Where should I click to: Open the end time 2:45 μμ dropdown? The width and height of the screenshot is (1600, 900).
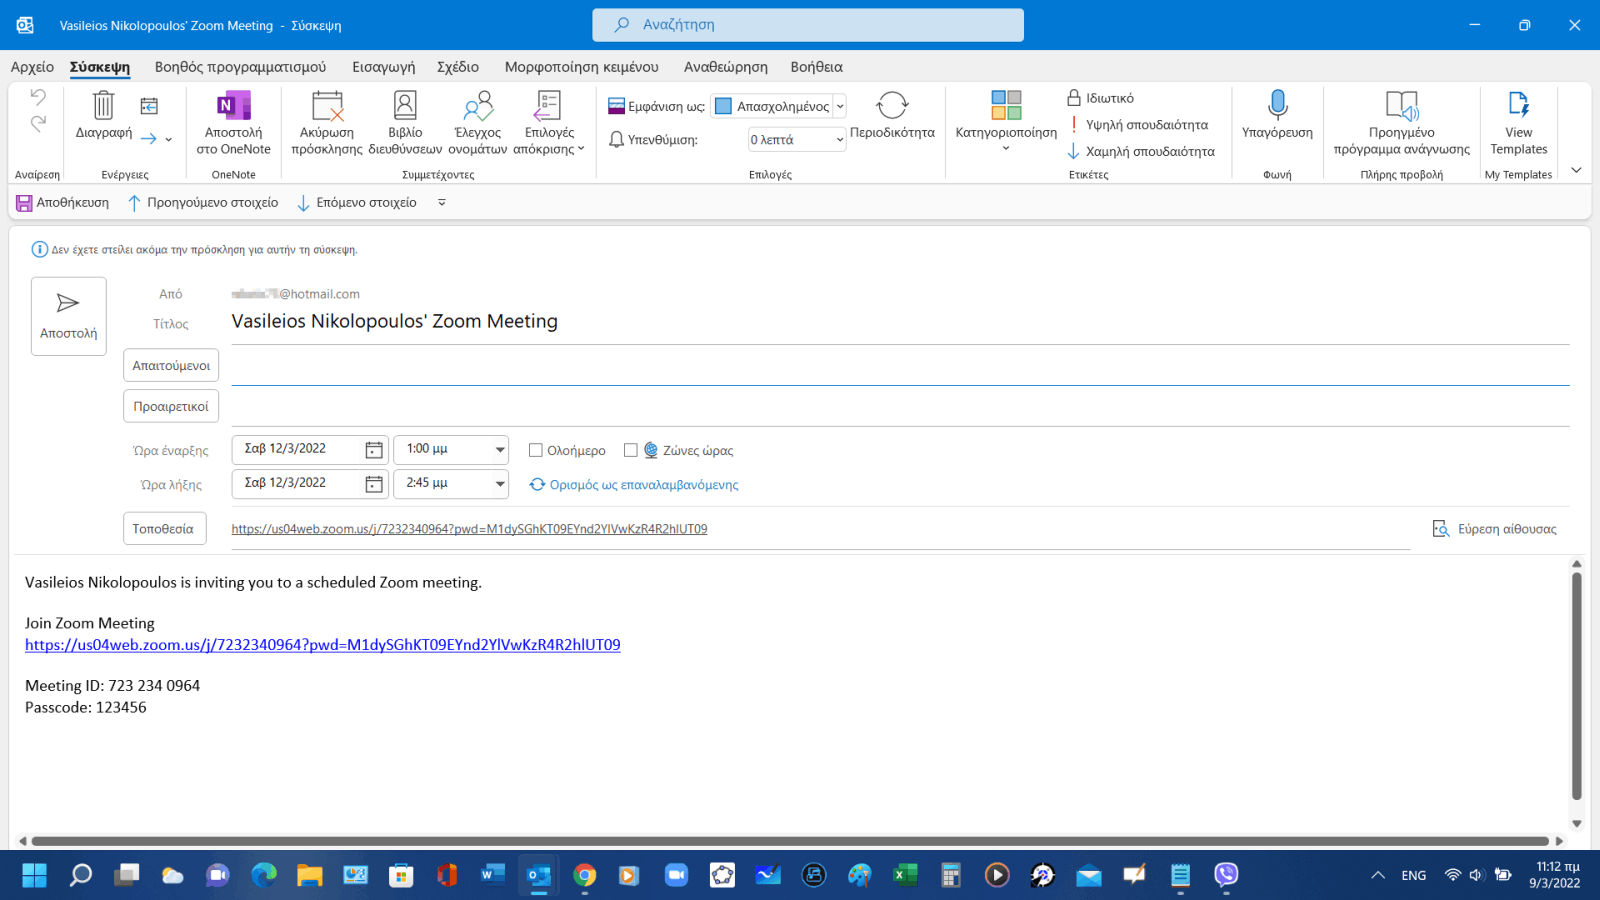click(500, 484)
